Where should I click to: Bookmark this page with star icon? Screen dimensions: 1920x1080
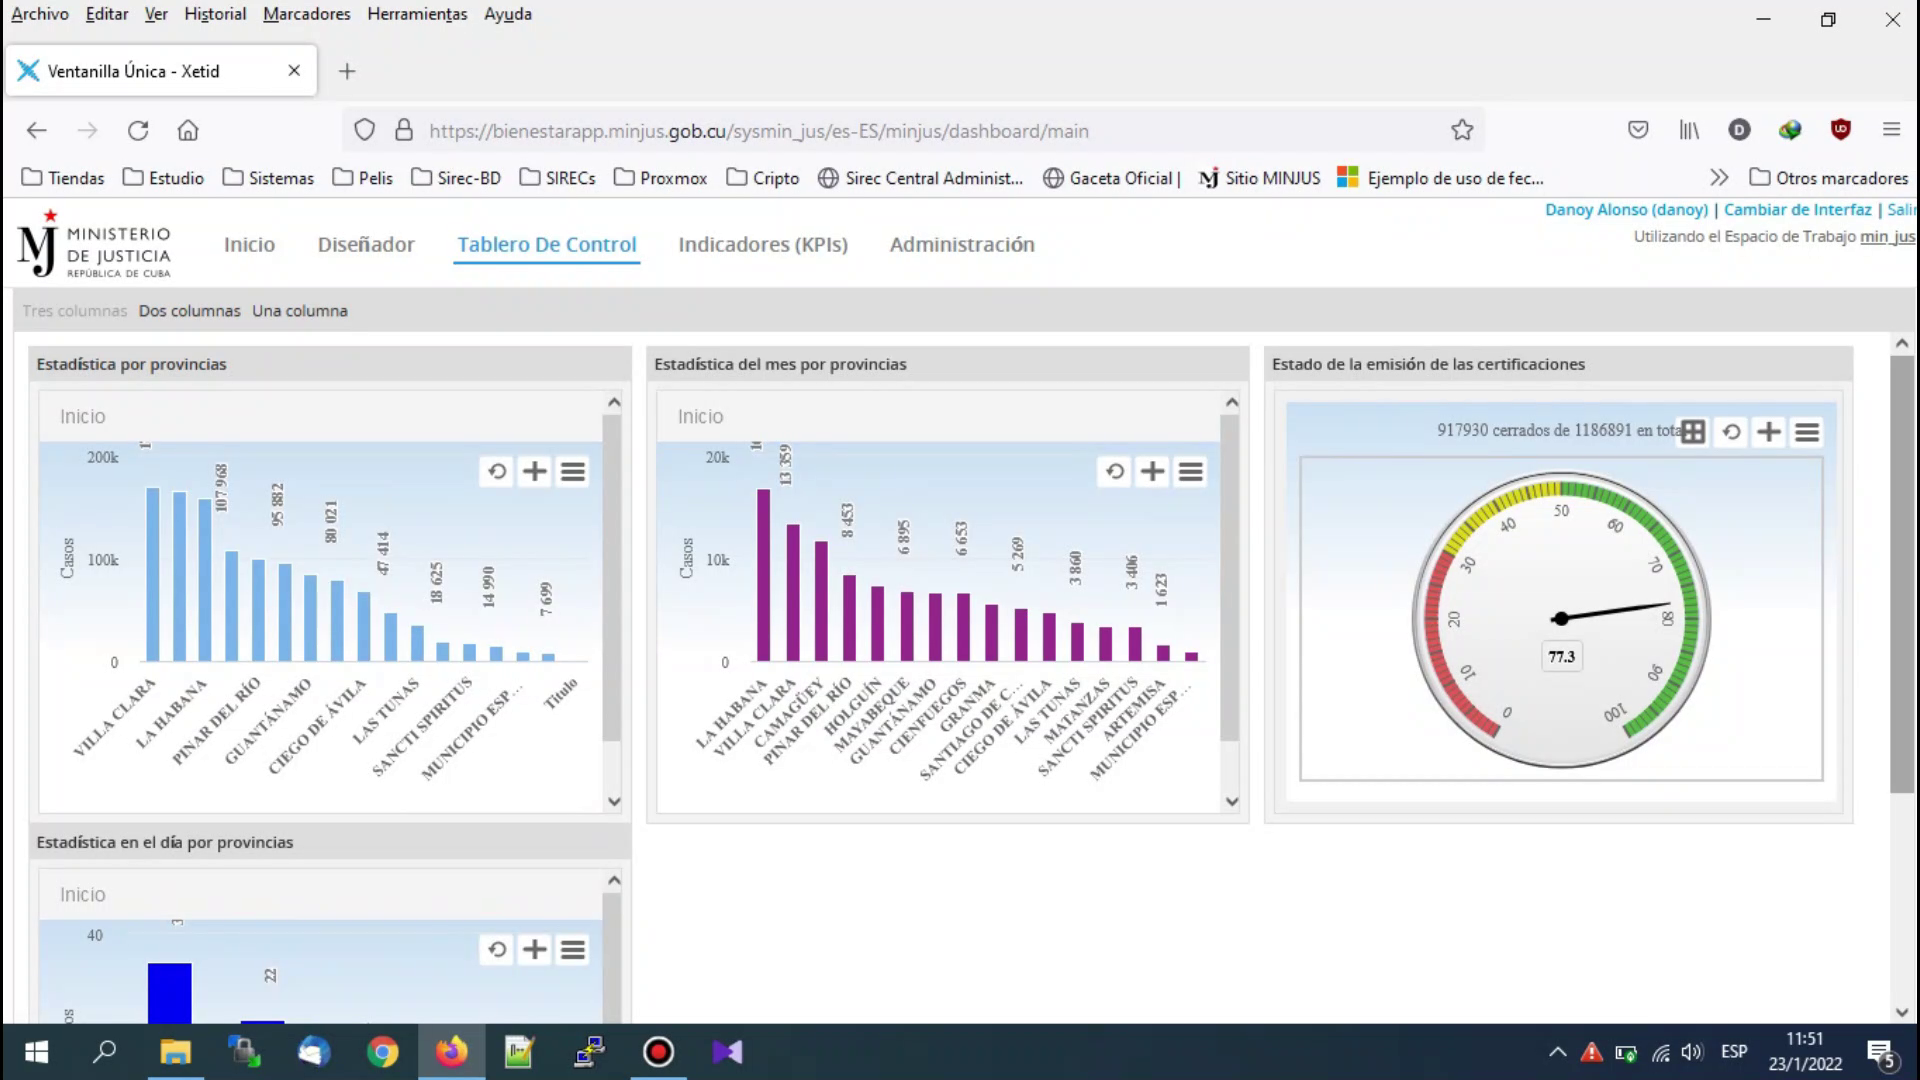(1462, 130)
